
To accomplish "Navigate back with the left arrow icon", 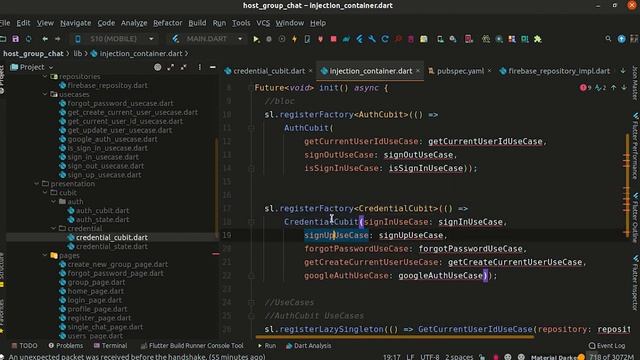I will click(45, 39).
